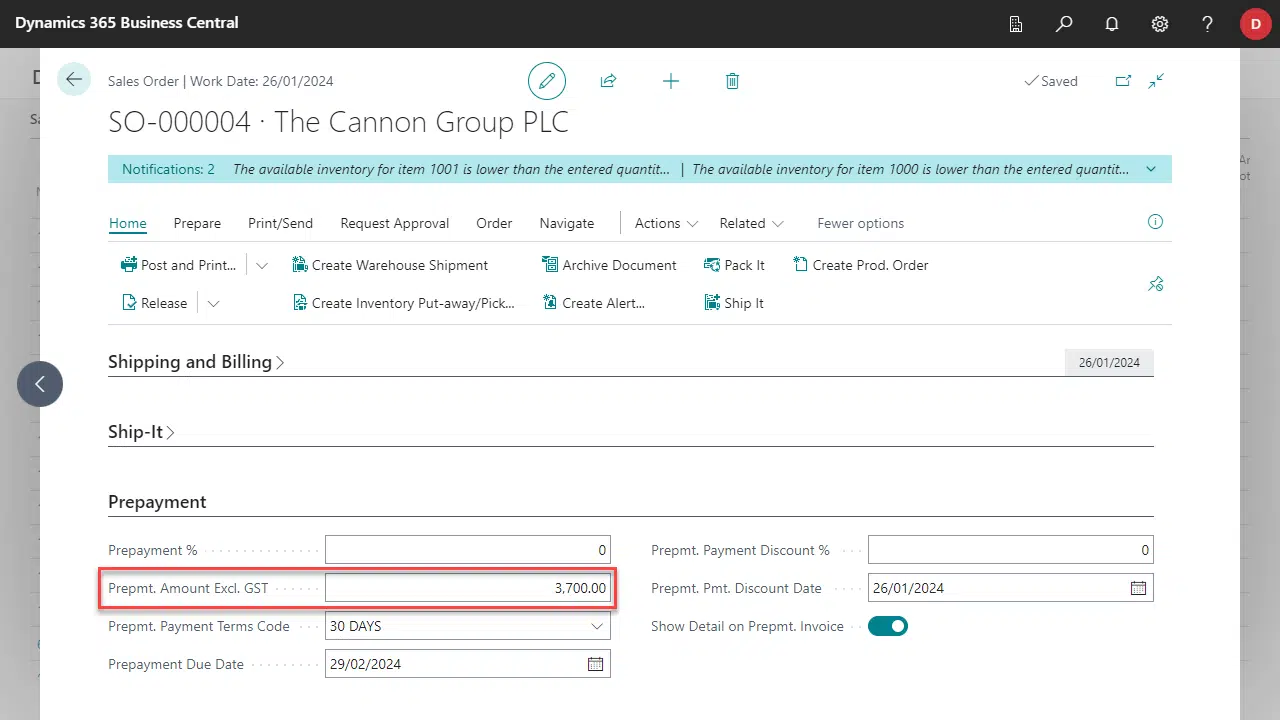Open the page in a new window

coord(1123,81)
